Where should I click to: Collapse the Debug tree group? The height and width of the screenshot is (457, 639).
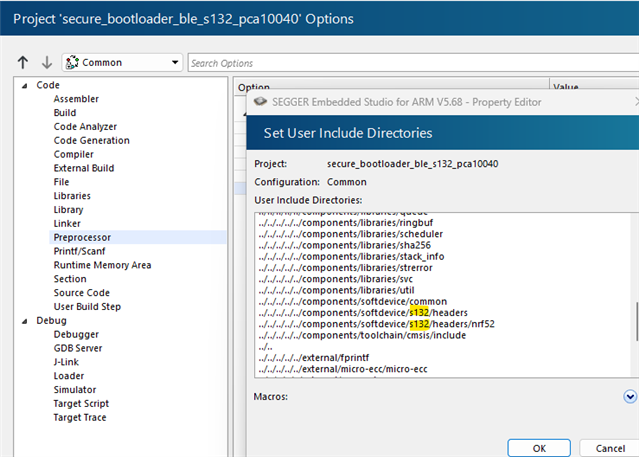pyautogui.click(x=24, y=321)
